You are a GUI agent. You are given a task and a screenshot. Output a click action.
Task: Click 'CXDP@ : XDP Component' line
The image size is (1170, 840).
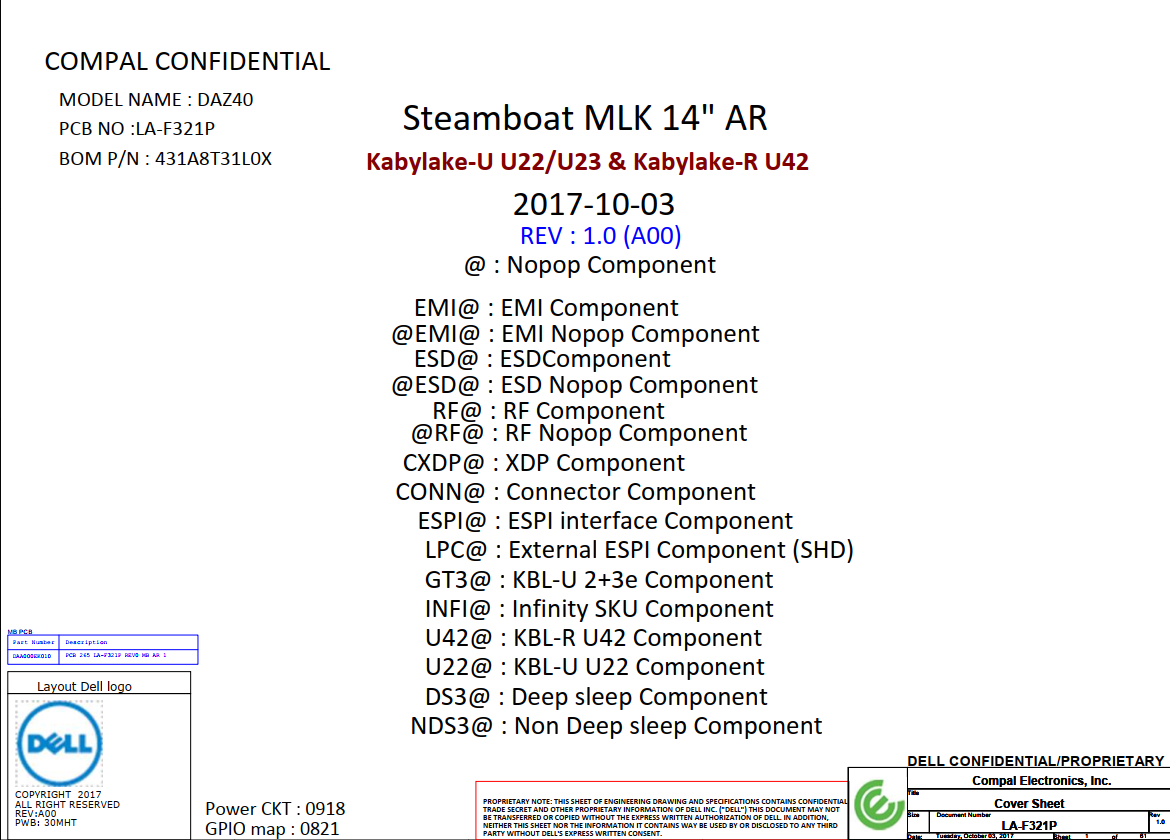[543, 463]
